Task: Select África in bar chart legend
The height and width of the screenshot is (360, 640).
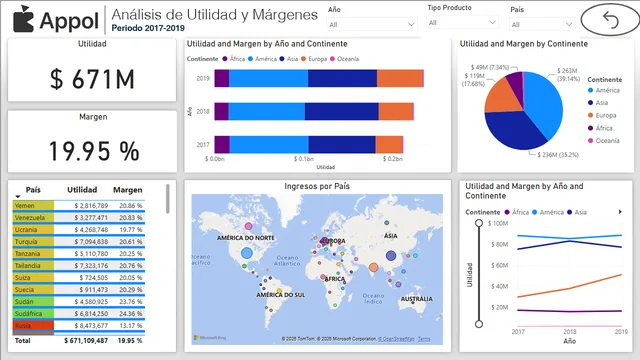Action: coord(233,59)
